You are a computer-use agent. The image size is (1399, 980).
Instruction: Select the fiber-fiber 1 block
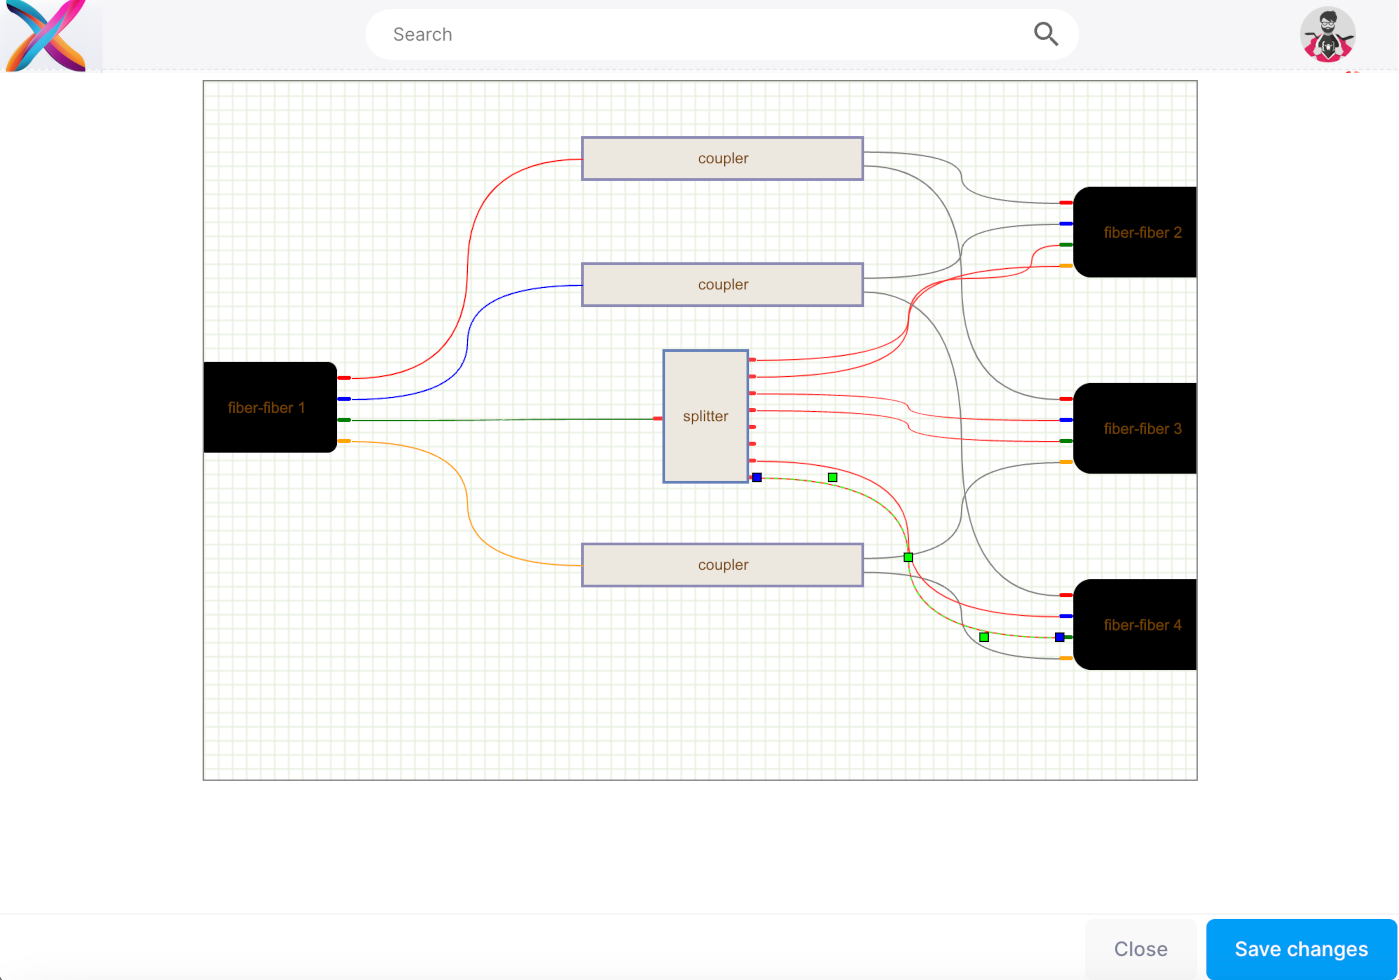268,407
